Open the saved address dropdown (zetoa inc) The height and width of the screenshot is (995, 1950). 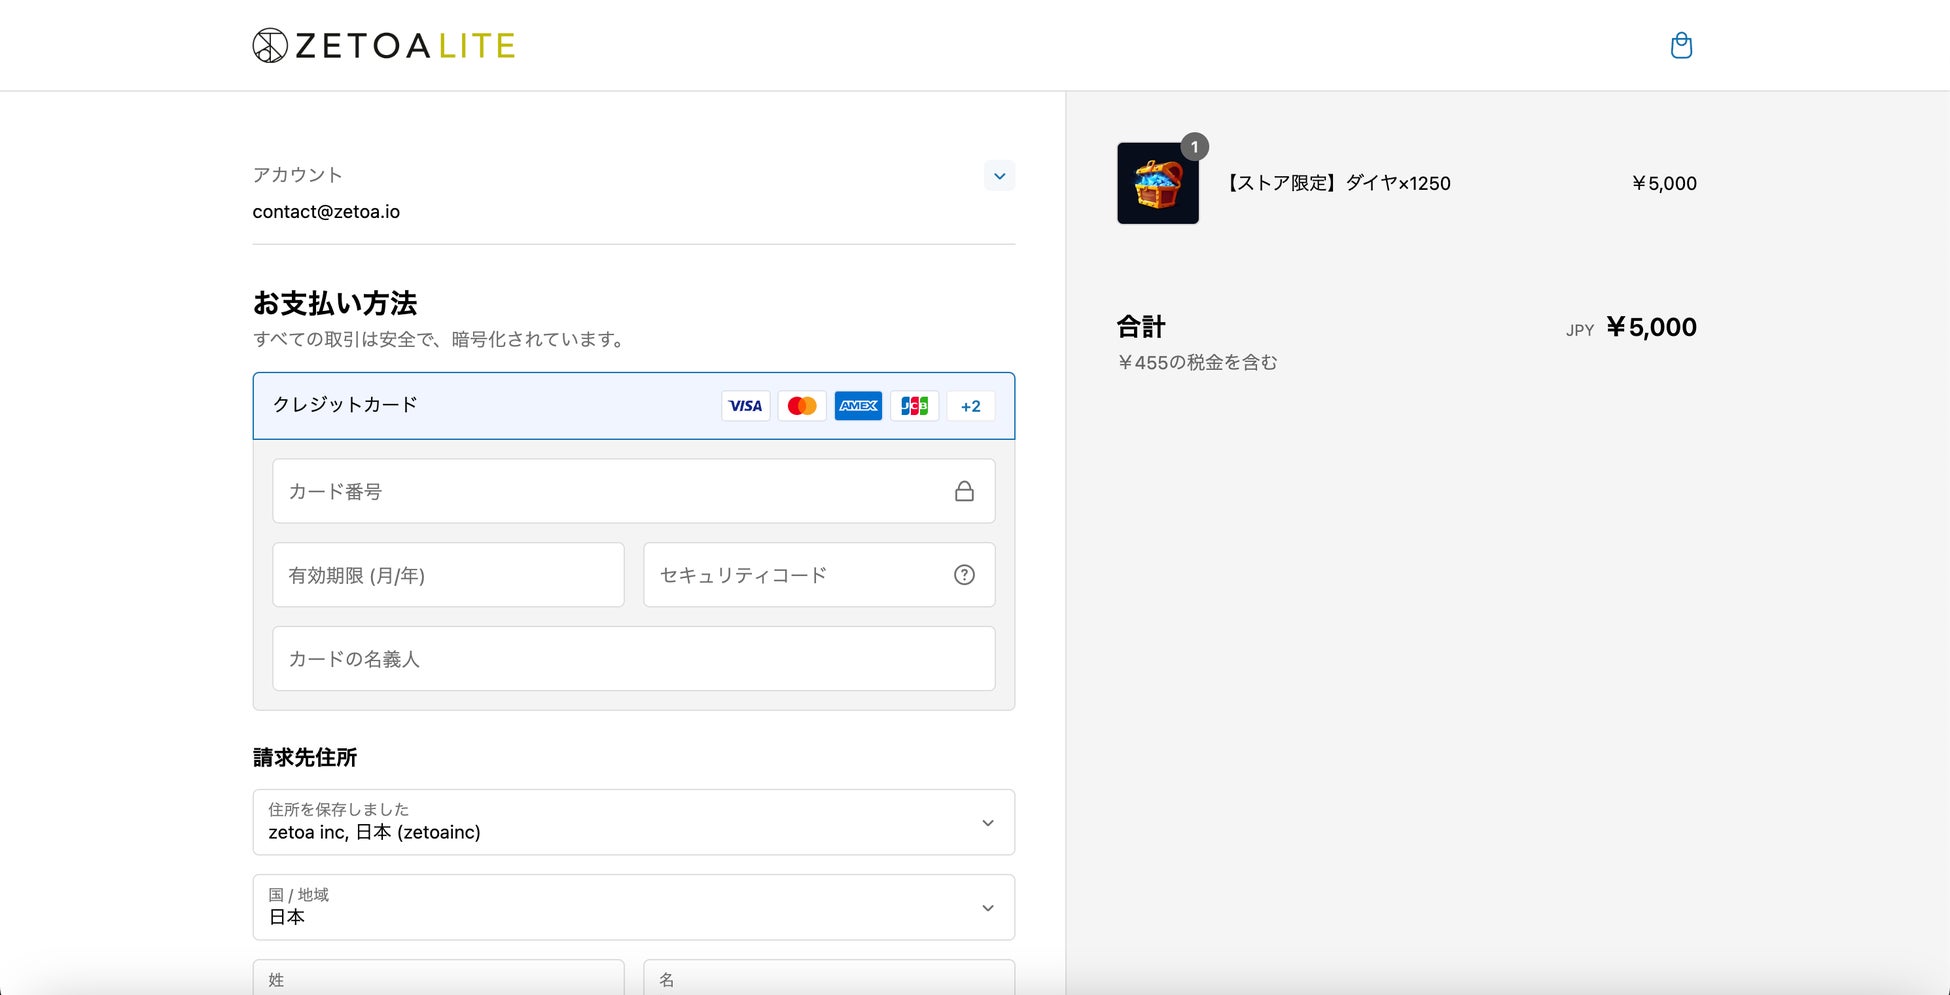634,822
